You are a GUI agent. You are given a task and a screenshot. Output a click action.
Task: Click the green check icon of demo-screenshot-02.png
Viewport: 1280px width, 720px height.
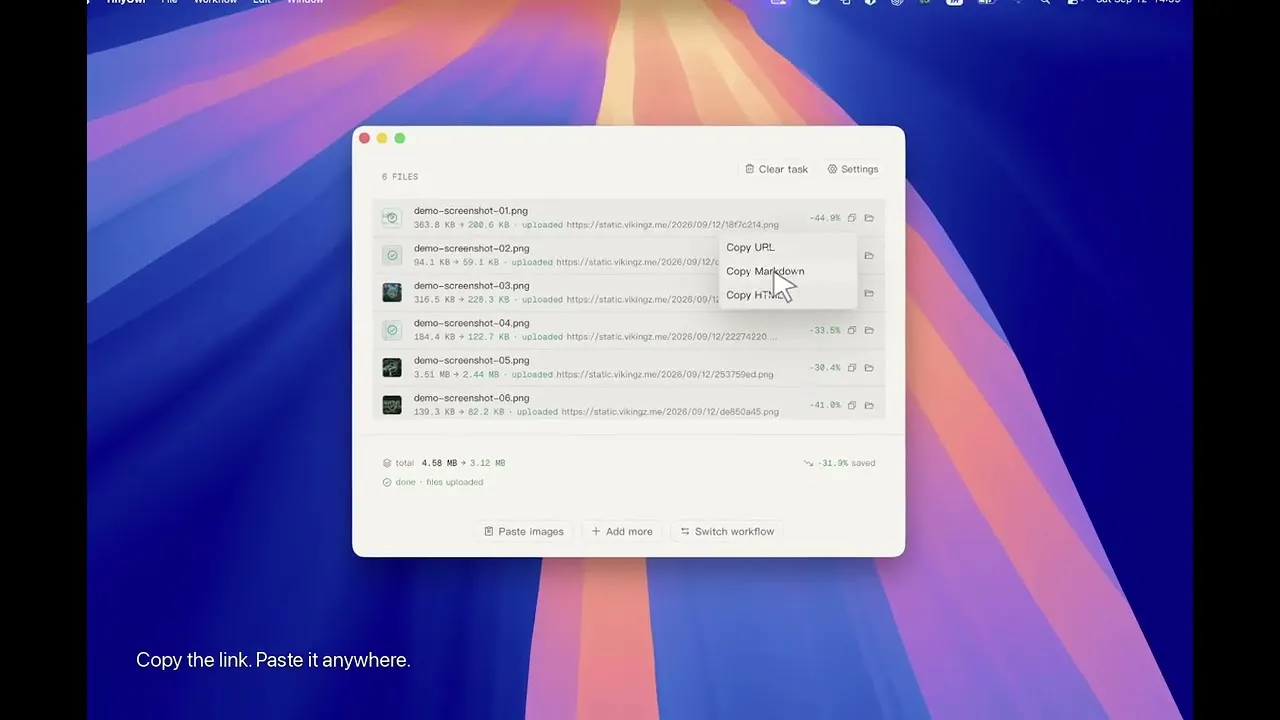click(392, 255)
